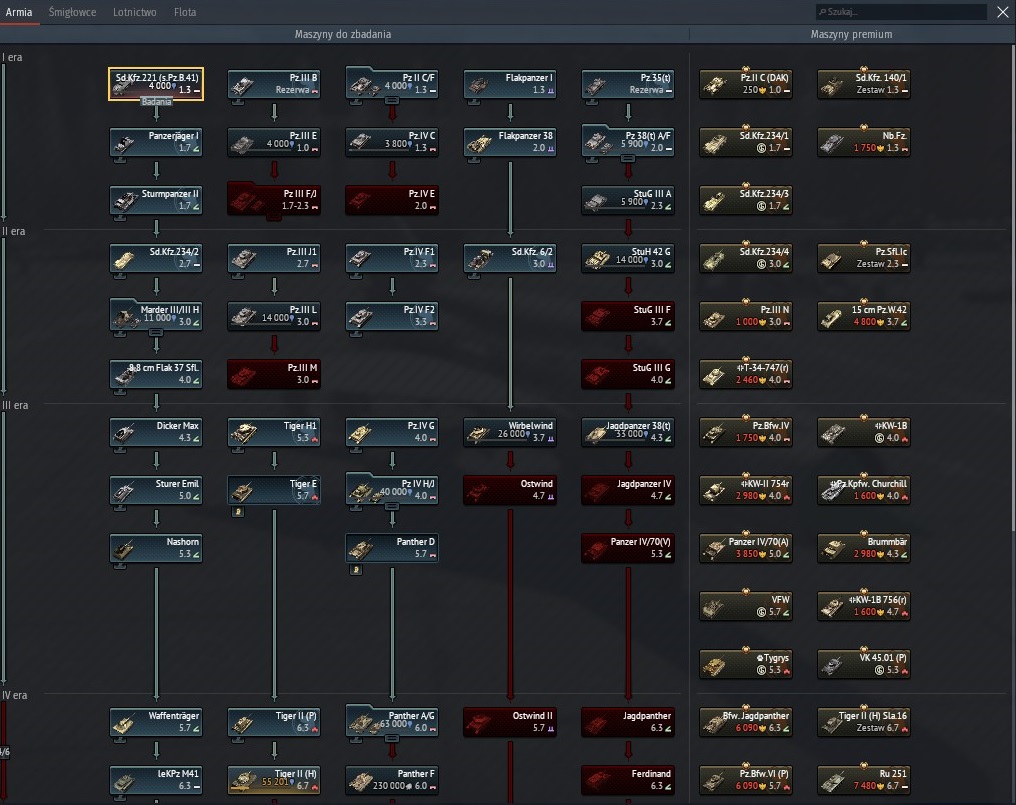The height and width of the screenshot is (805, 1016).
Task: Select the premium Brummbär vehicle
Action: [864, 548]
